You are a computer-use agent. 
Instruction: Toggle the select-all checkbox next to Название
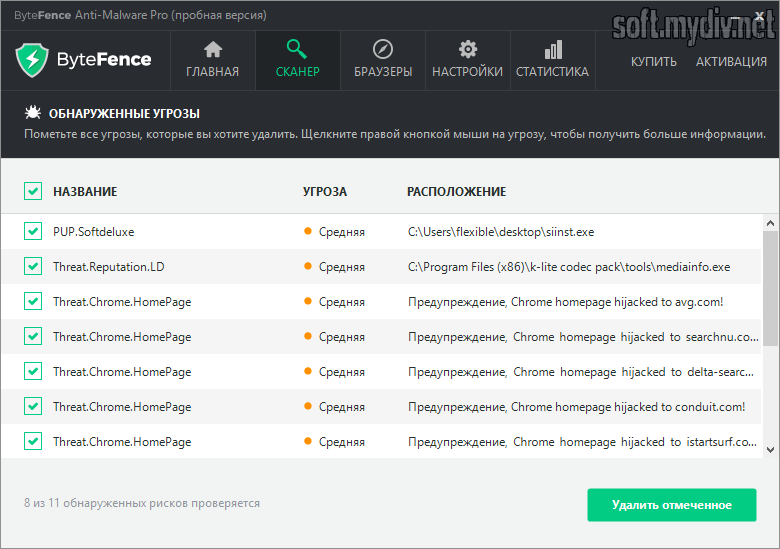pos(33,191)
